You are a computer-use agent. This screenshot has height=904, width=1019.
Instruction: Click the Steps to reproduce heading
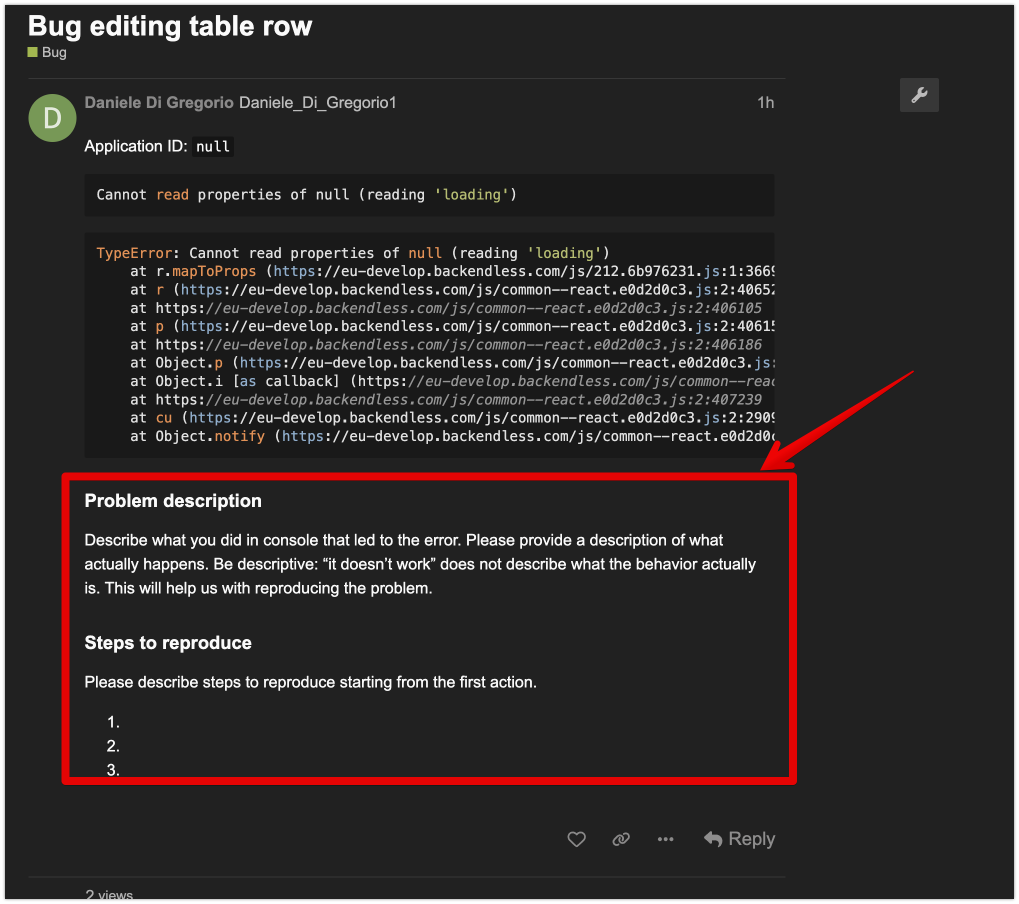[x=168, y=643]
